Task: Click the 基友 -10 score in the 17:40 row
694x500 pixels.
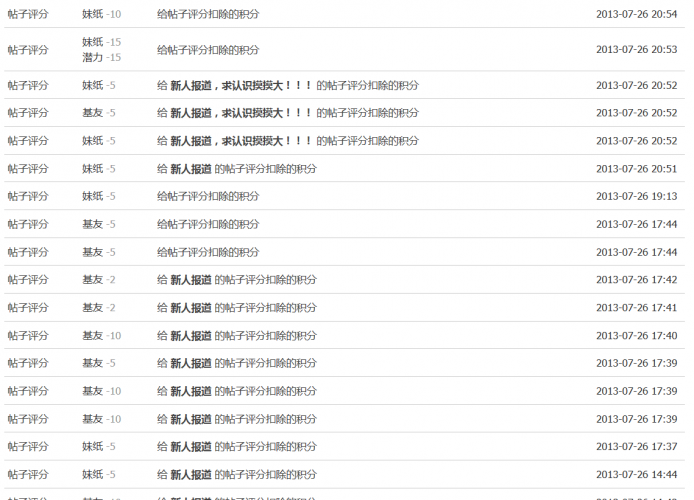Action: point(101,336)
